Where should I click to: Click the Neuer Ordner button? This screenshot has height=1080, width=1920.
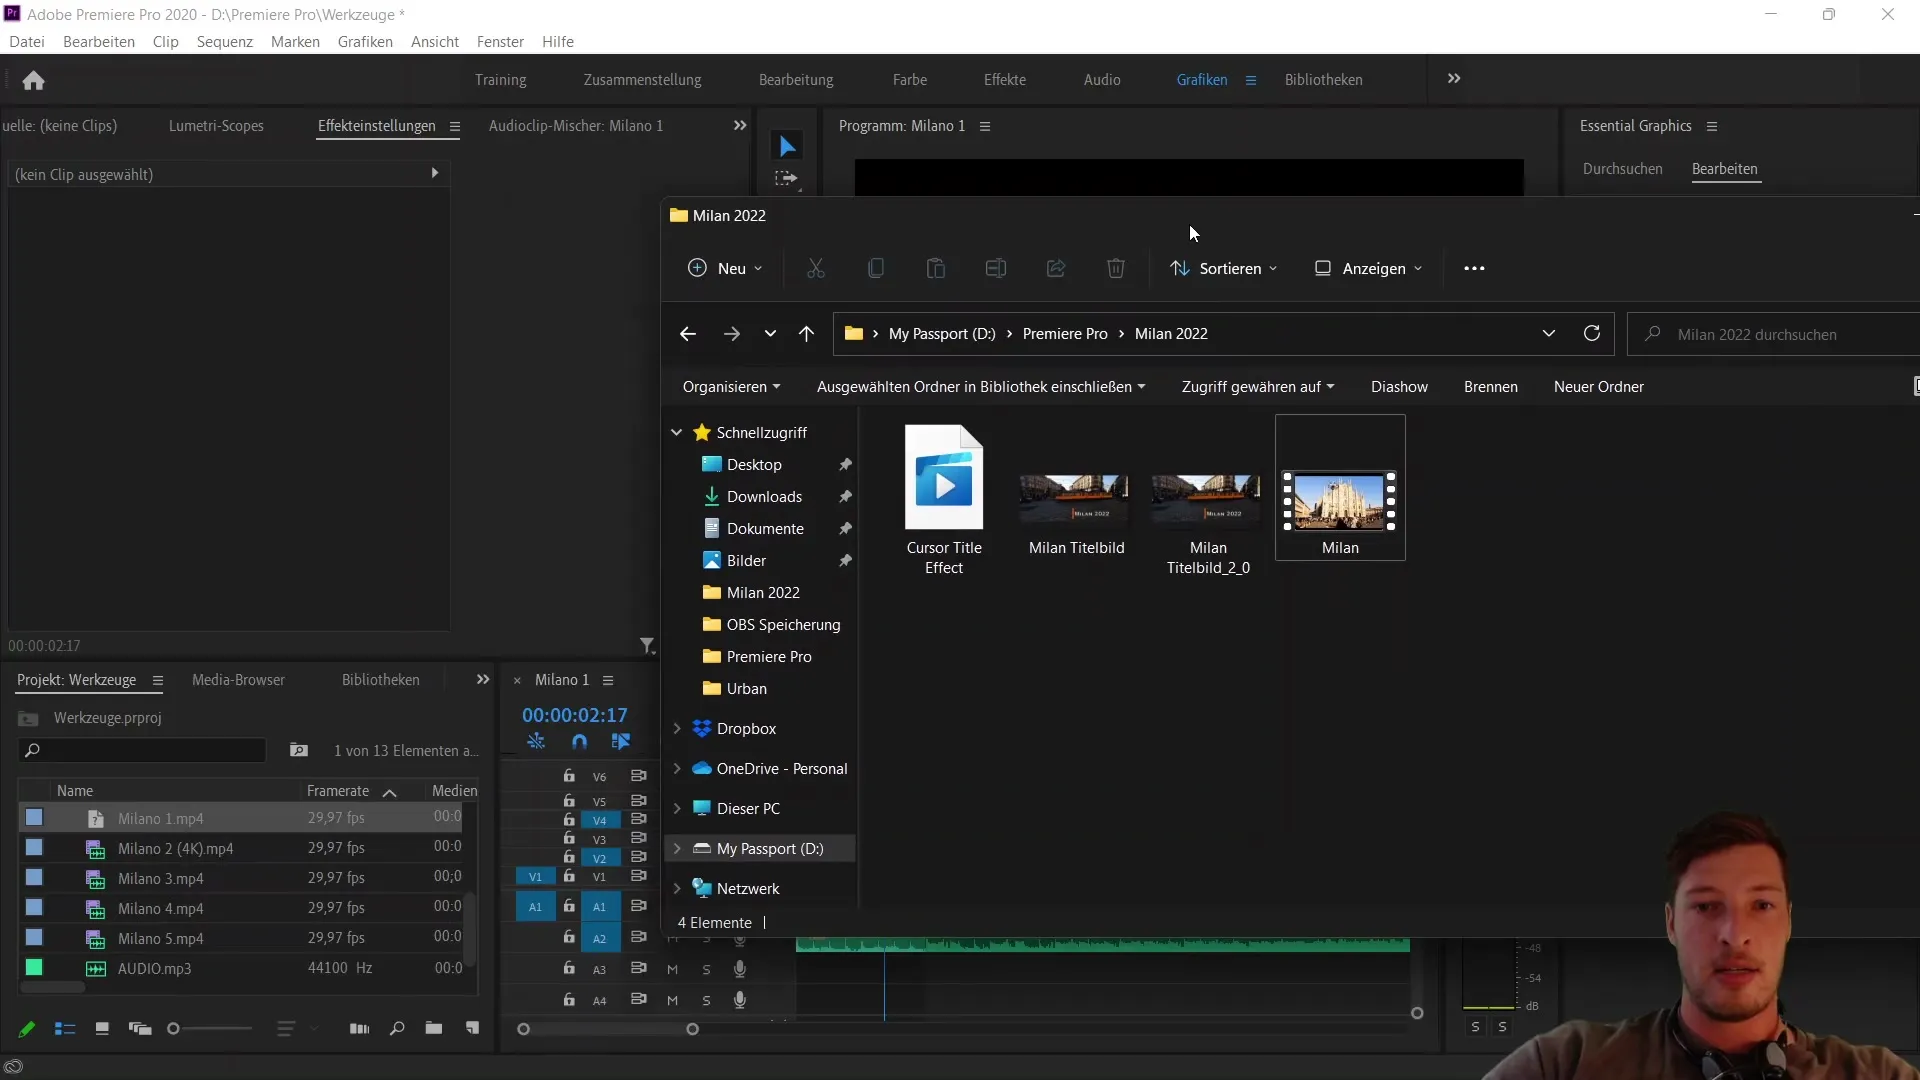(1600, 386)
